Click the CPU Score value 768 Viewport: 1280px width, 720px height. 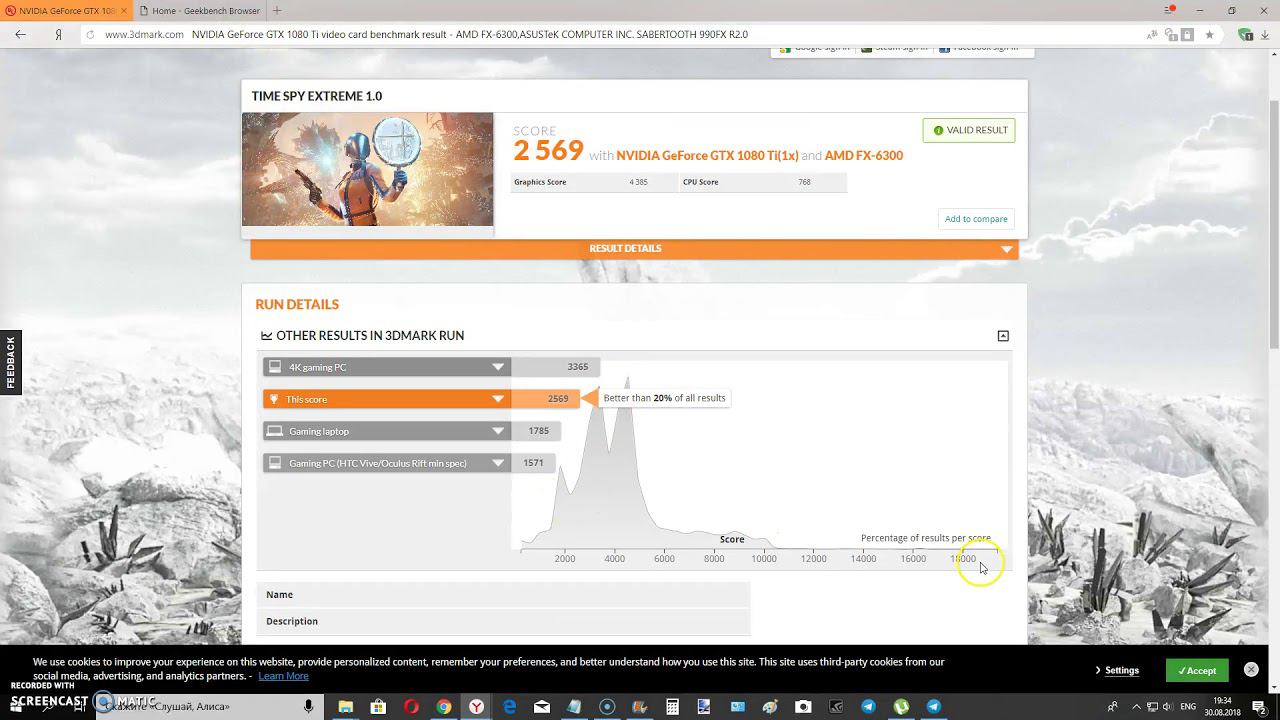(x=804, y=182)
